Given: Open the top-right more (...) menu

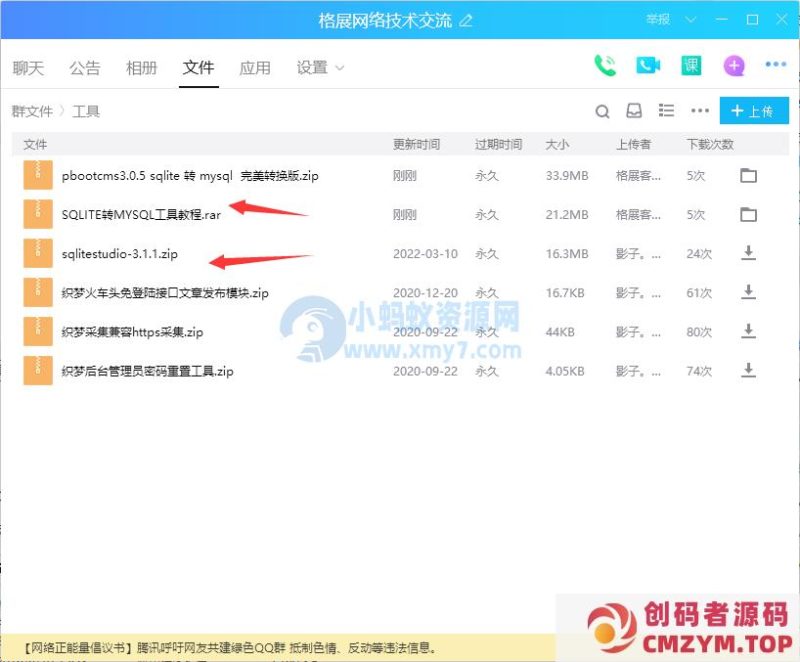Looking at the screenshot, I should tap(777, 64).
